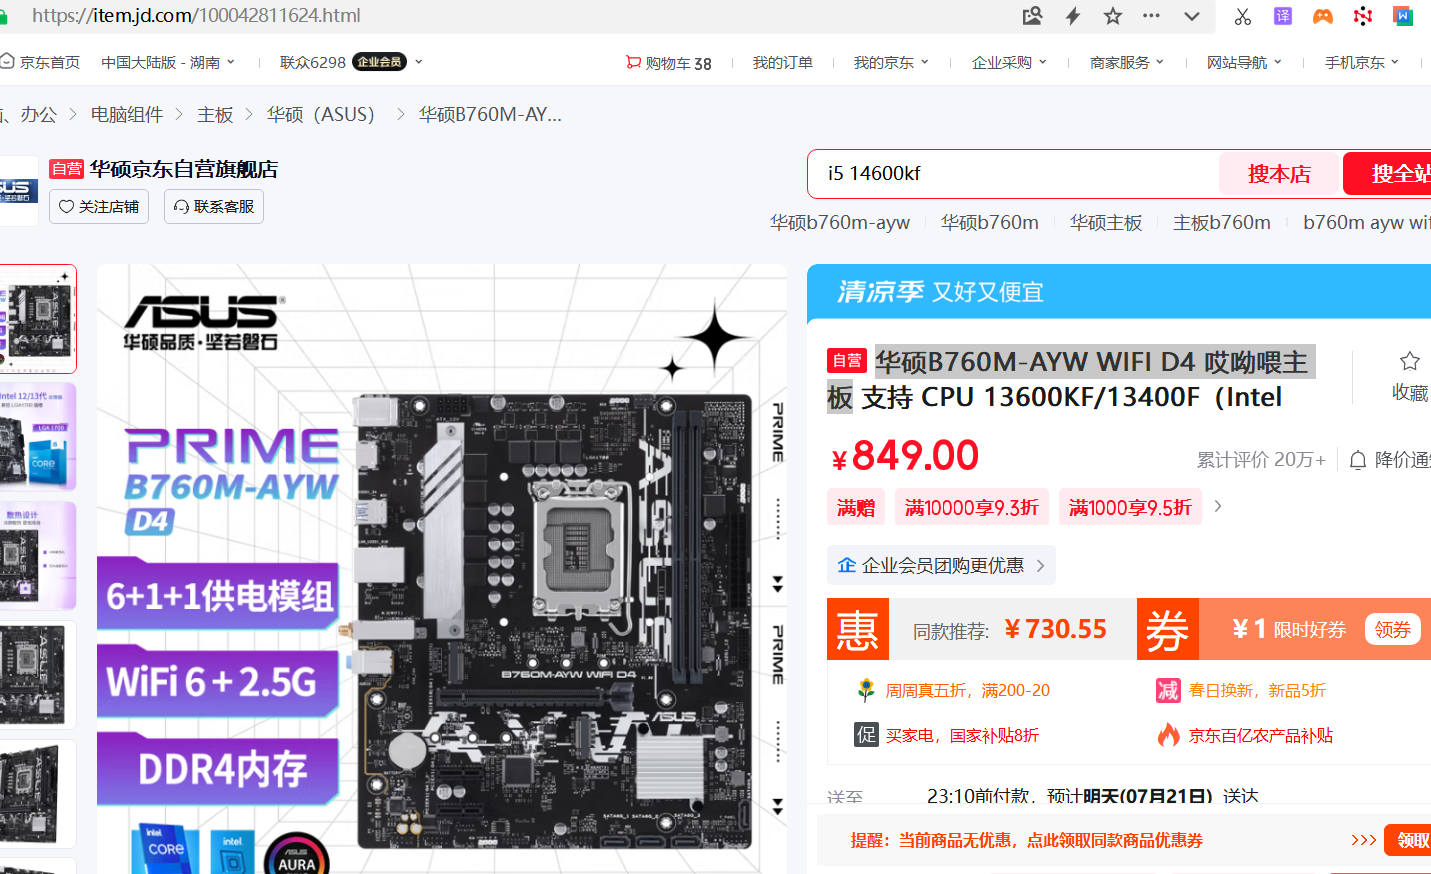Expand the browser toolbar chevron dropdown
This screenshot has width=1431, height=874.
coord(1192,16)
